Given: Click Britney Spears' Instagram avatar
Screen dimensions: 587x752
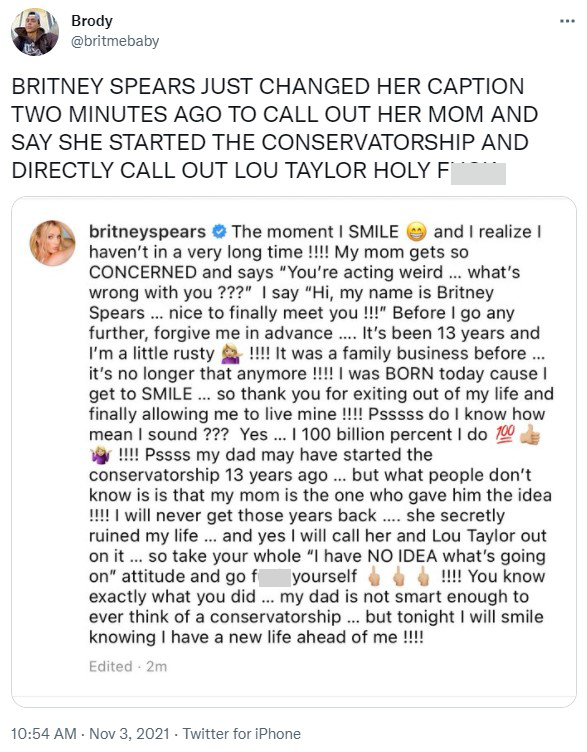Looking at the screenshot, I should (x=52, y=243).
